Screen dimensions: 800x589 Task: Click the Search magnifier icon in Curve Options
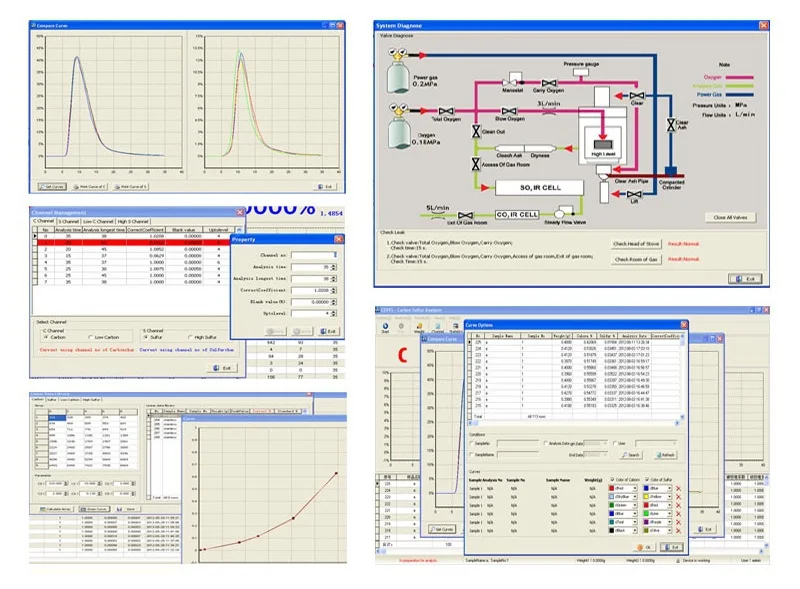tap(628, 455)
